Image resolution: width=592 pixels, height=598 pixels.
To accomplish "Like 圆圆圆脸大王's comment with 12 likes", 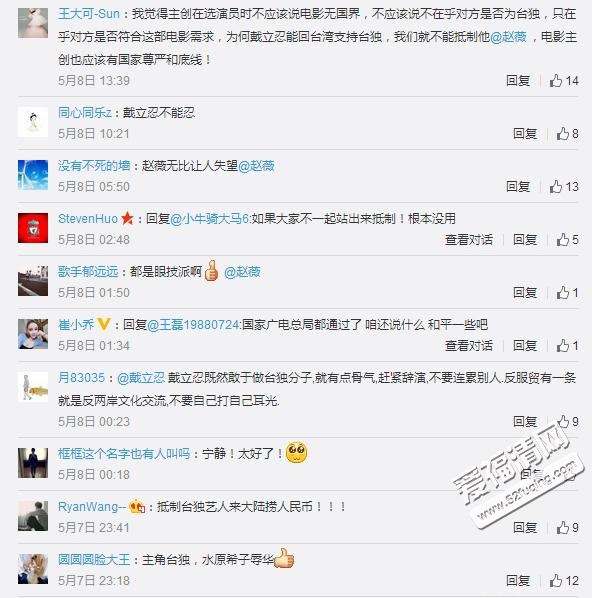I will tap(564, 580).
